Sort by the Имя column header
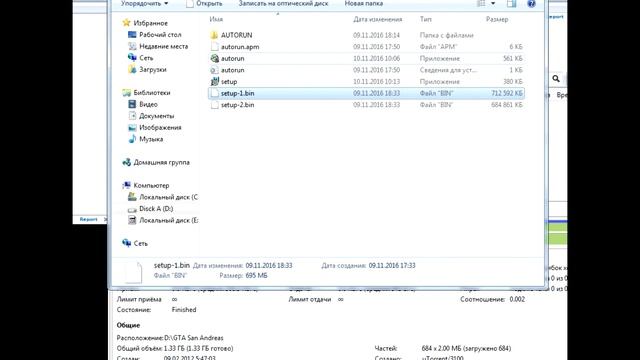This screenshot has width=640, height=360. coord(216,19)
